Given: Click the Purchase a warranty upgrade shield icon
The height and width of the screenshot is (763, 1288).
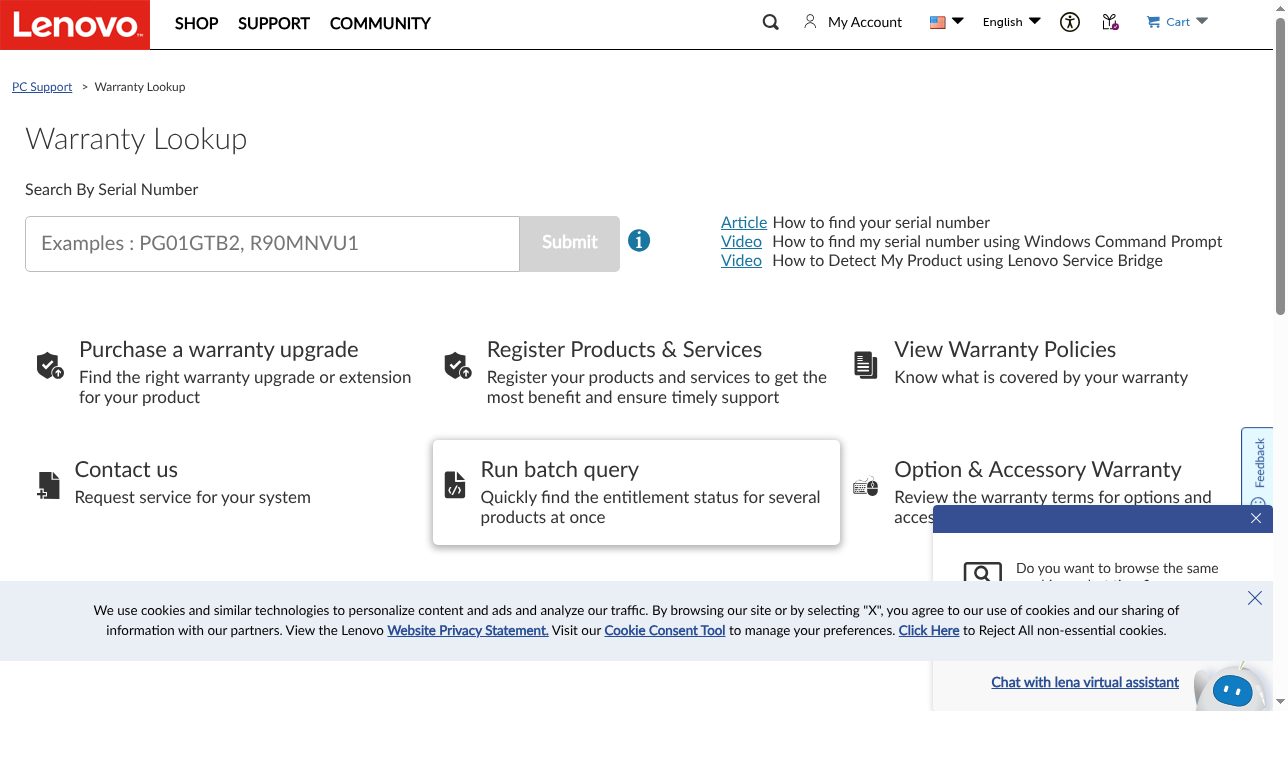Looking at the screenshot, I should [50, 366].
